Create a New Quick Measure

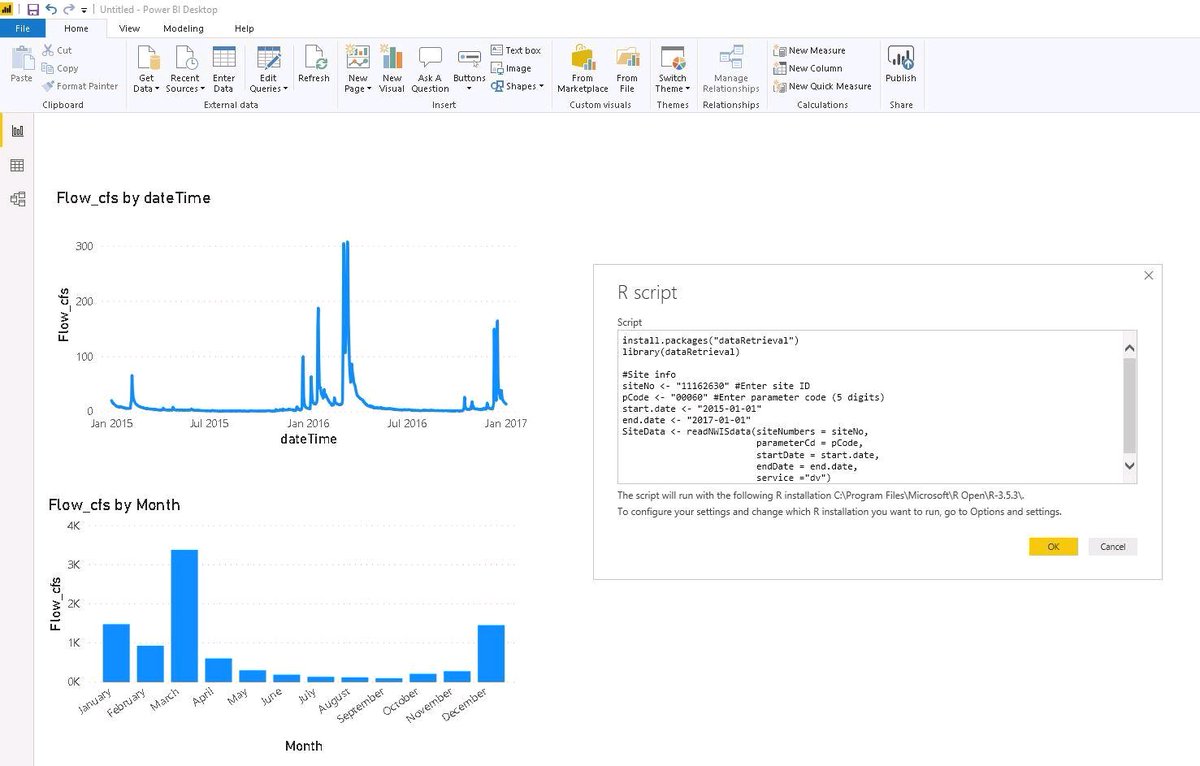pos(822,86)
